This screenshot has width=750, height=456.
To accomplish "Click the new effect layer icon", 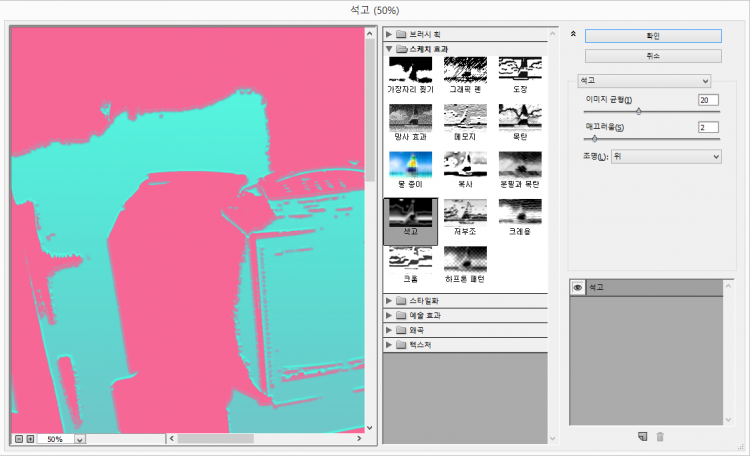I will (642, 436).
